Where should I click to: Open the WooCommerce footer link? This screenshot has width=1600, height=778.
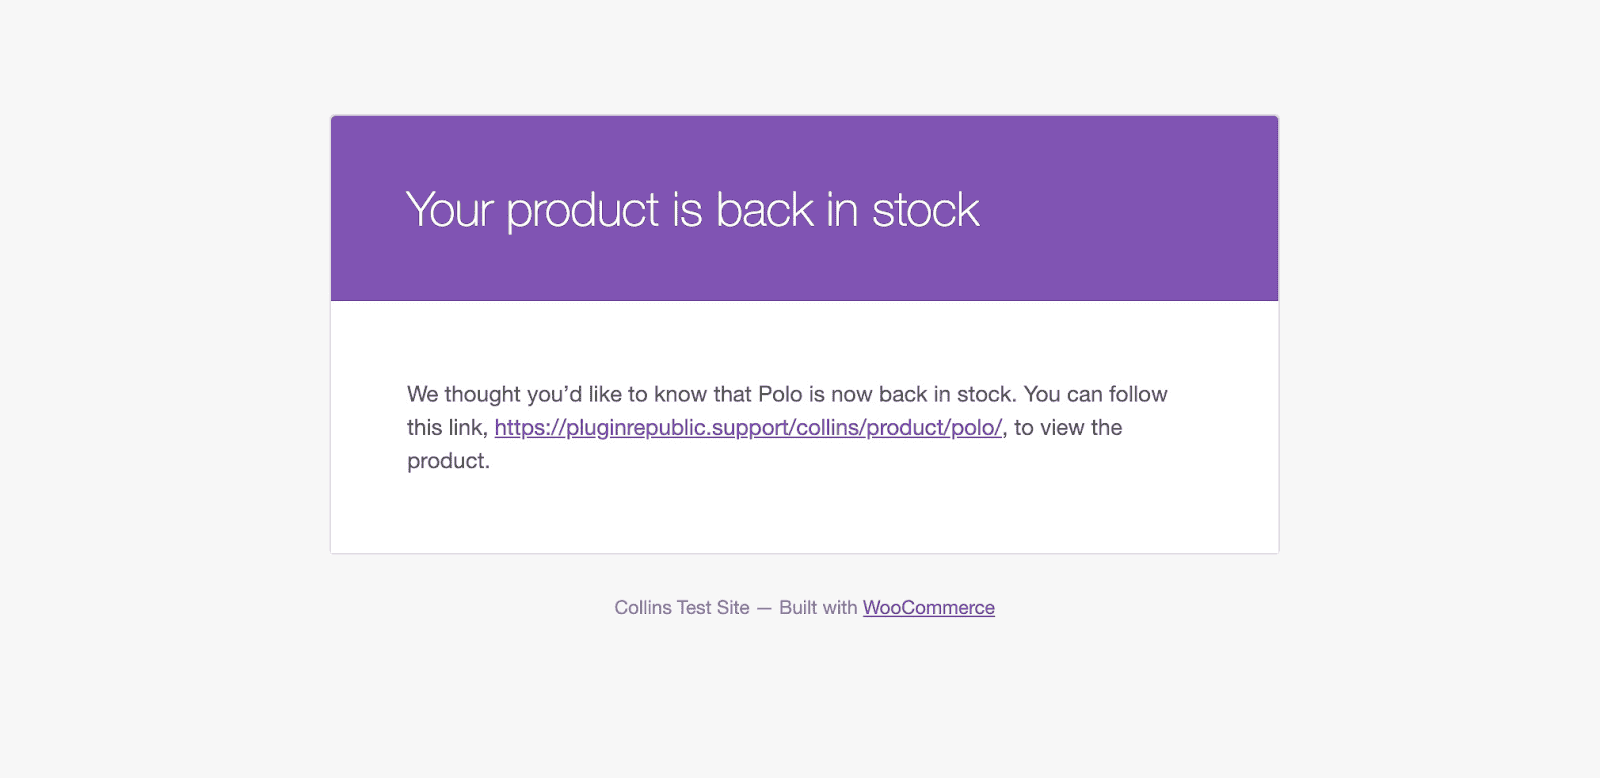(x=929, y=608)
